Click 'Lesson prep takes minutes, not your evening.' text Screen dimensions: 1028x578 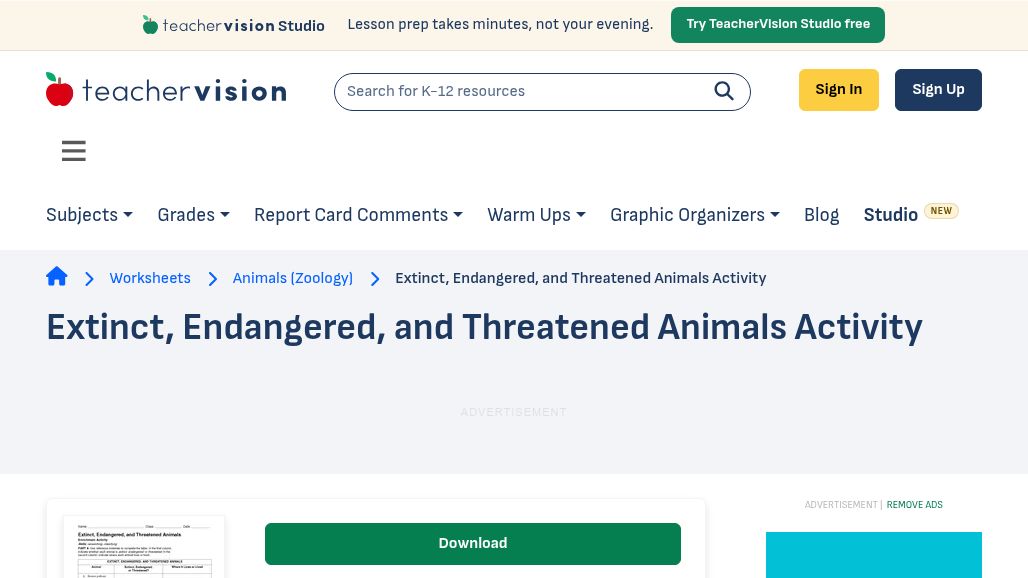(500, 24)
